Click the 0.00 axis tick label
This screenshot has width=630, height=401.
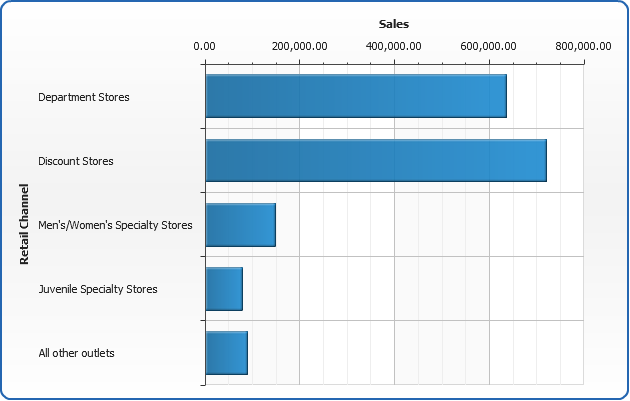coord(205,45)
